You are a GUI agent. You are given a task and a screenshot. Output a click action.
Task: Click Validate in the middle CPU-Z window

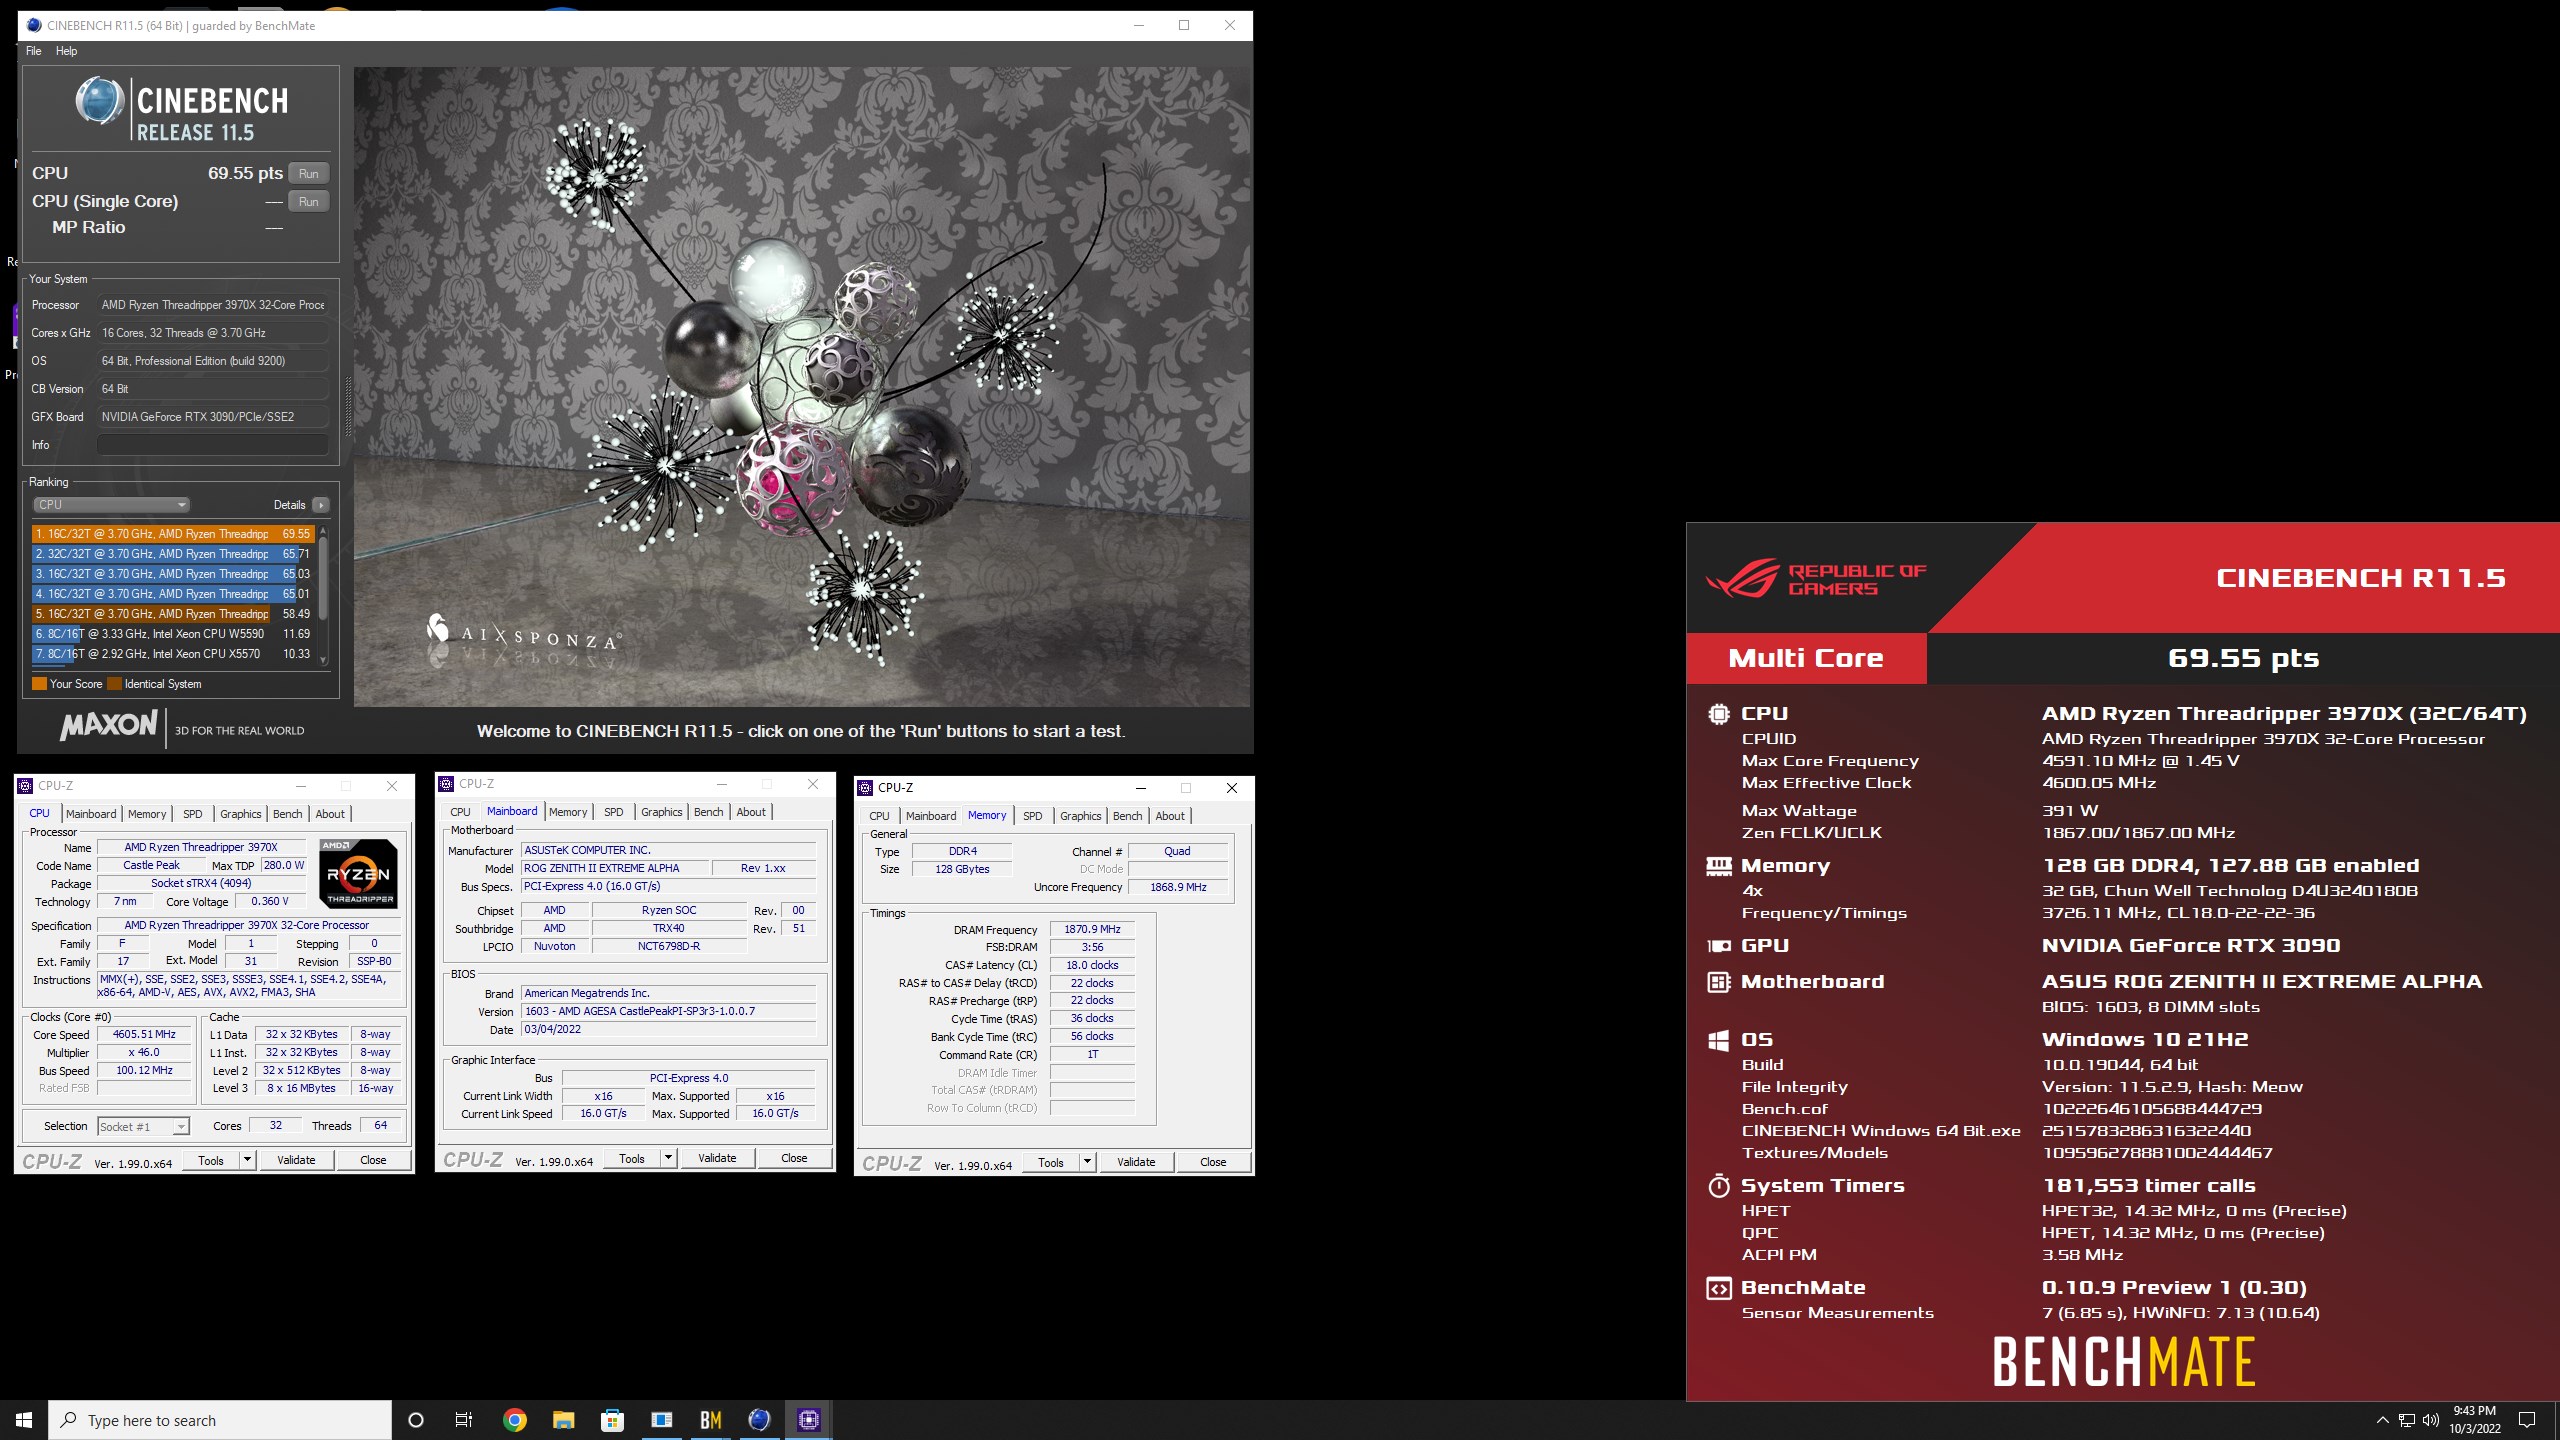click(717, 1158)
